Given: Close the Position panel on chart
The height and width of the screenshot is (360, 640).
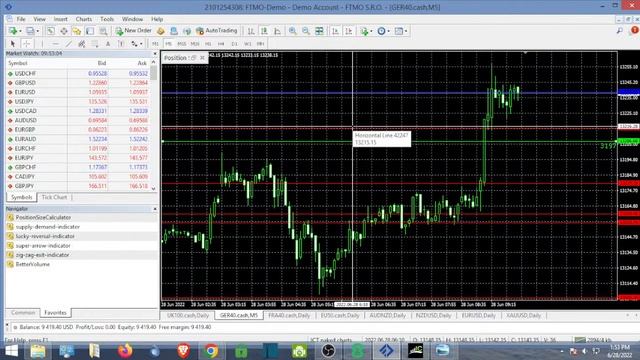Looking at the screenshot, I should click(202, 58).
